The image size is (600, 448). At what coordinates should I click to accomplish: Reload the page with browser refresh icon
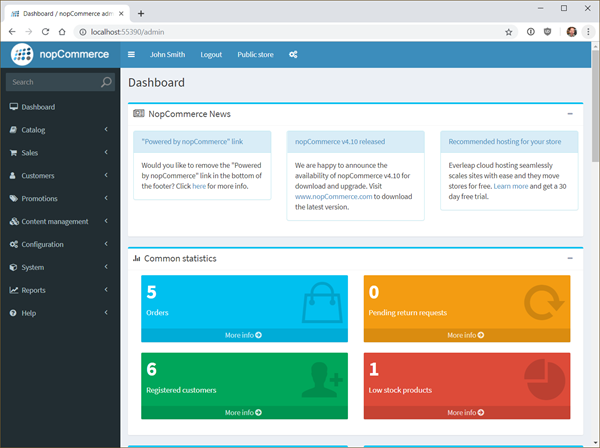coord(46,32)
